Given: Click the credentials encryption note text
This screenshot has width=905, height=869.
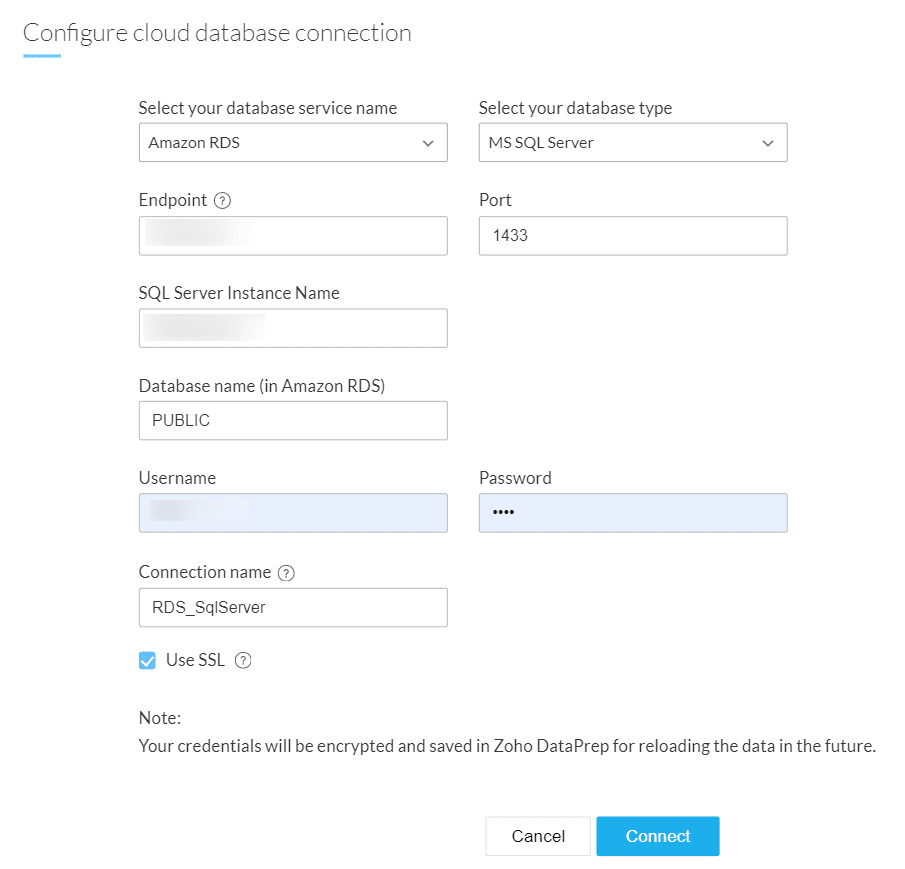Looking at the screenshot, I should point(507,746).
